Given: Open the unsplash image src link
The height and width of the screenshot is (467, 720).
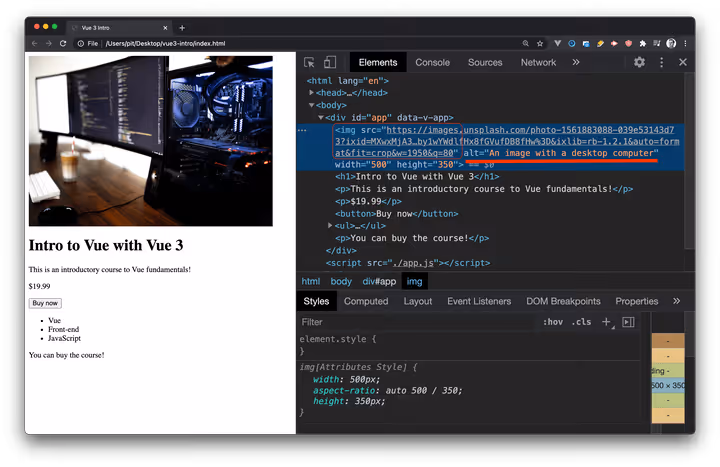Looking at the screenshot, I should (x=507, y=141).
